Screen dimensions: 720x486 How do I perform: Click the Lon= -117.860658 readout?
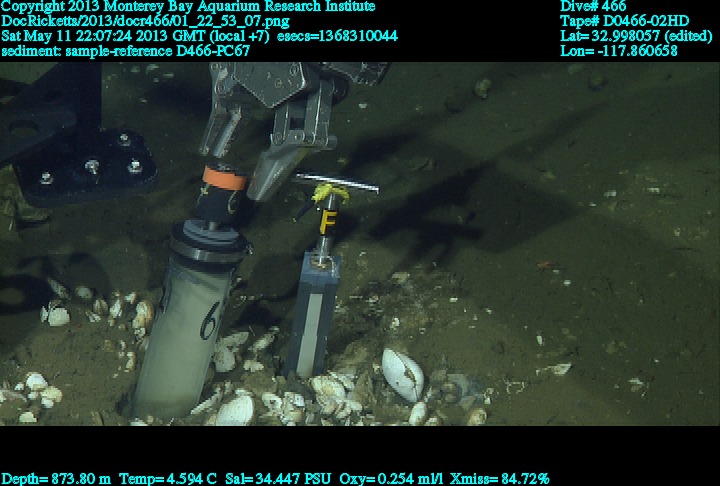click(x=620, y=50)
